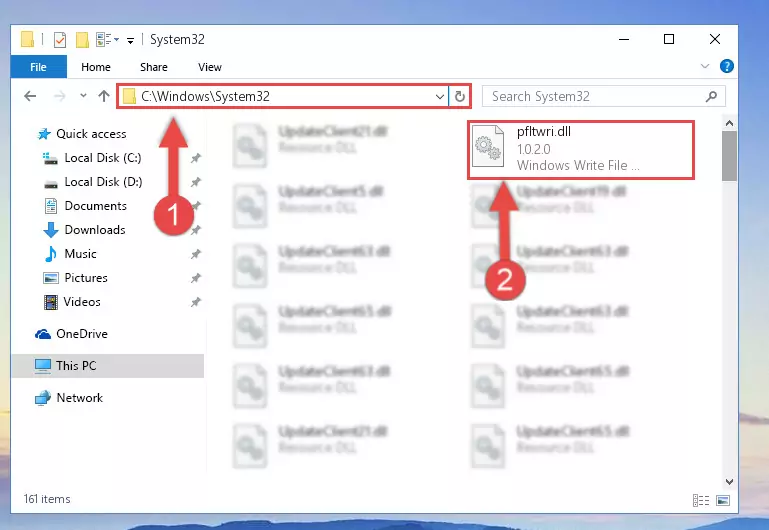Switch to details view icon in status bar
Viewport: 769px width, 530px height.
(701, 501)
